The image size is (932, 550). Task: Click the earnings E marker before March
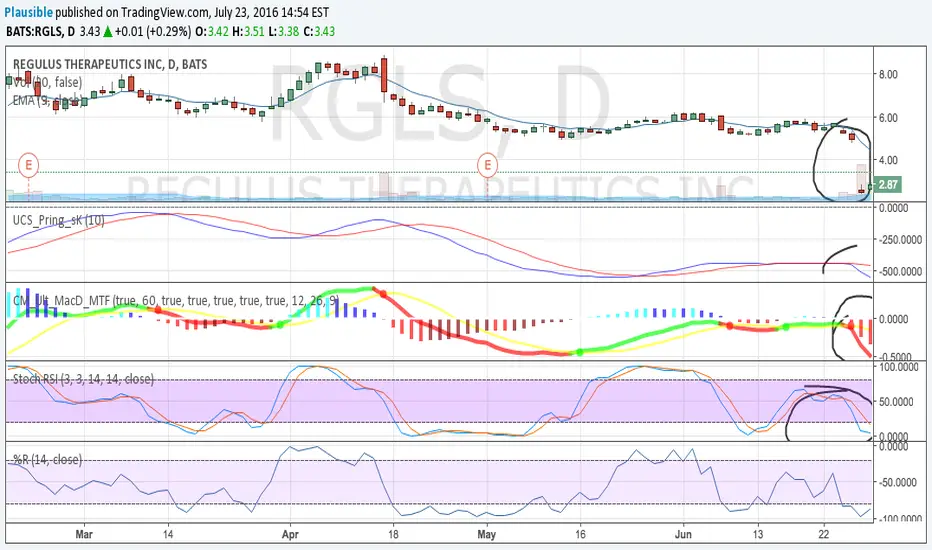28,165
